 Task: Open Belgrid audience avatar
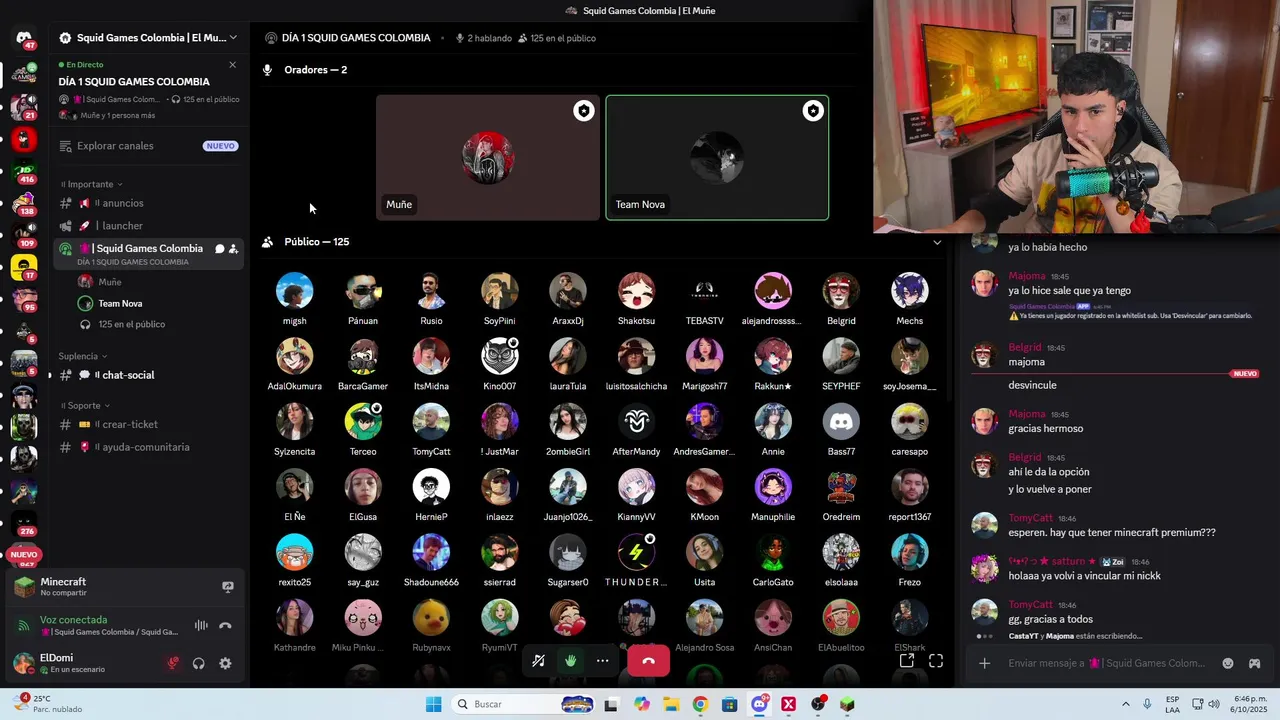click(841, 291)
